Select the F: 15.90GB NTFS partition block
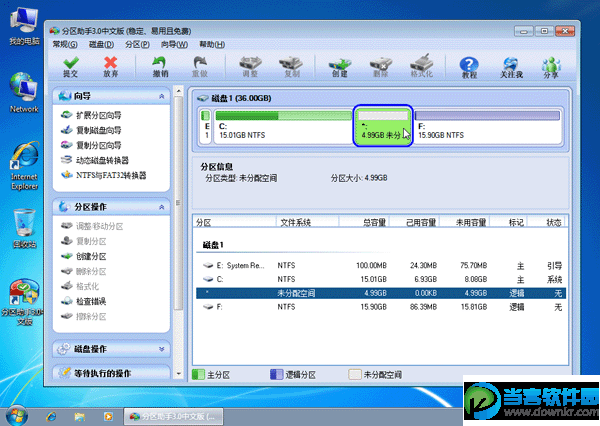Viewport: 600px width, 426px height. click(x=487, y=126)
